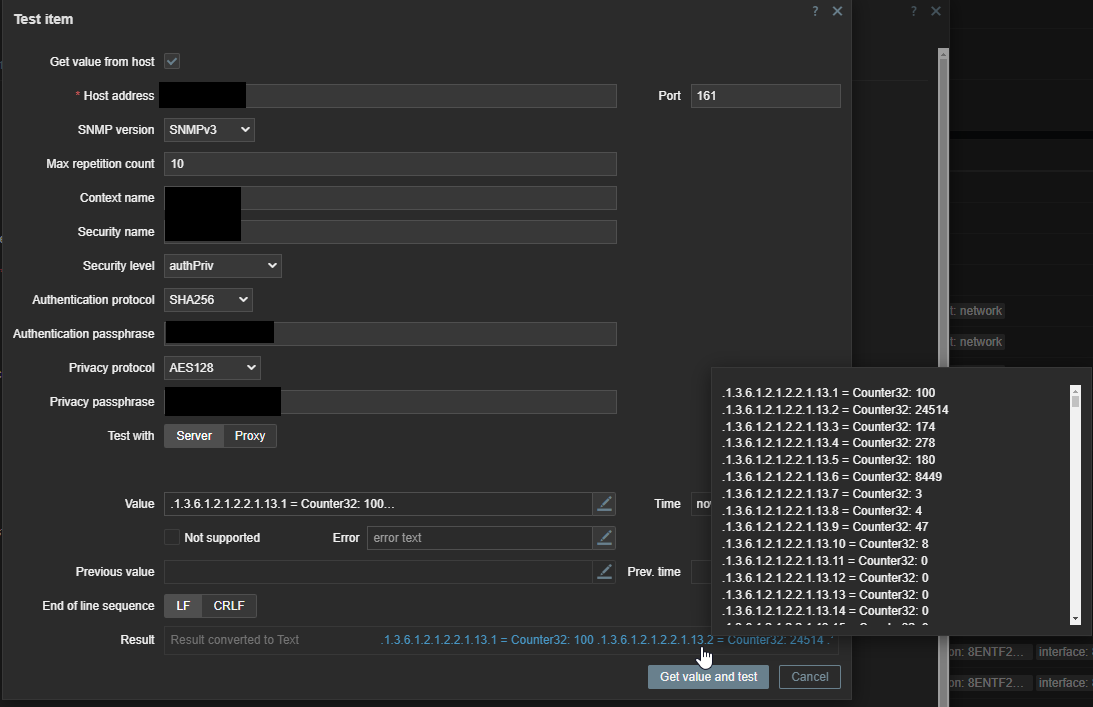
Task: Click popup line 'Counter32: 278'
Action: [x=828, y=443]
